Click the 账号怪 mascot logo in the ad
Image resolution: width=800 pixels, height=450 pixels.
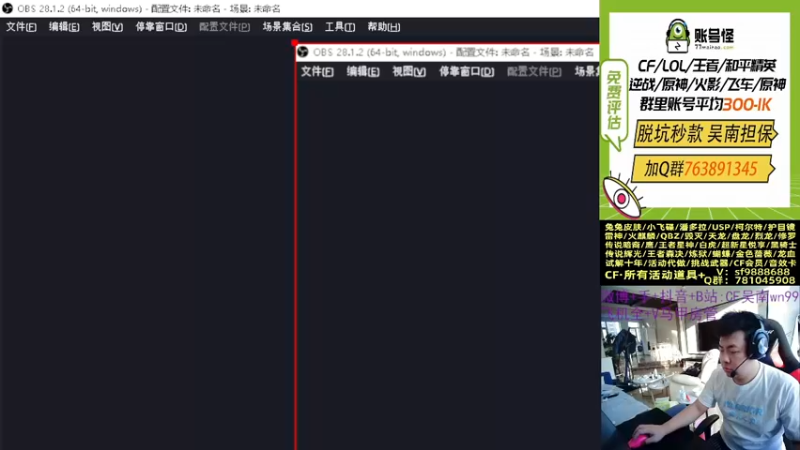tap(678, 36)
